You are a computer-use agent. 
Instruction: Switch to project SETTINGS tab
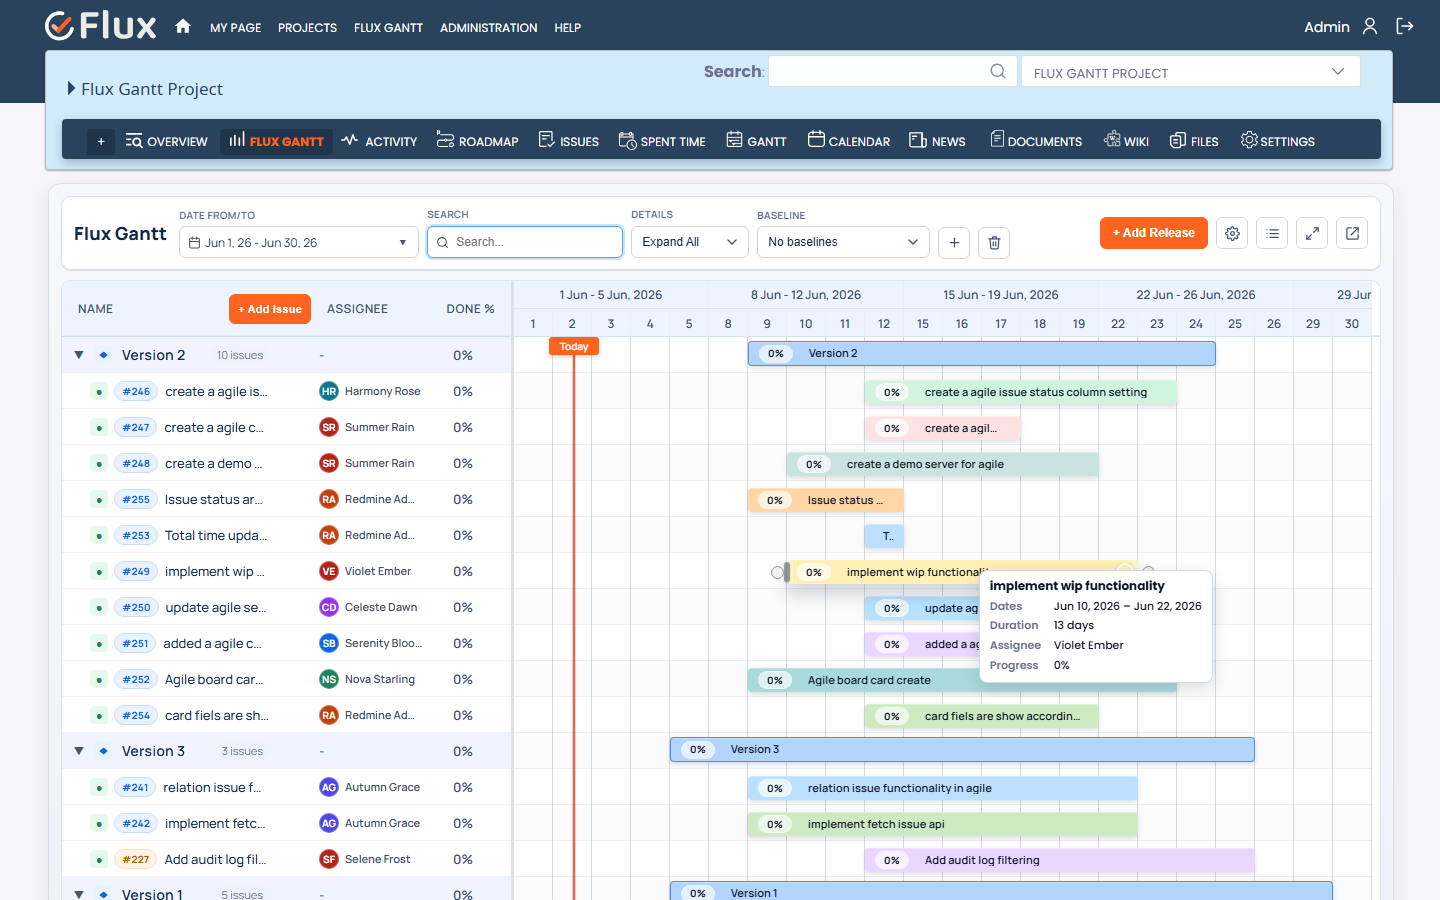tap(1277, 141)
